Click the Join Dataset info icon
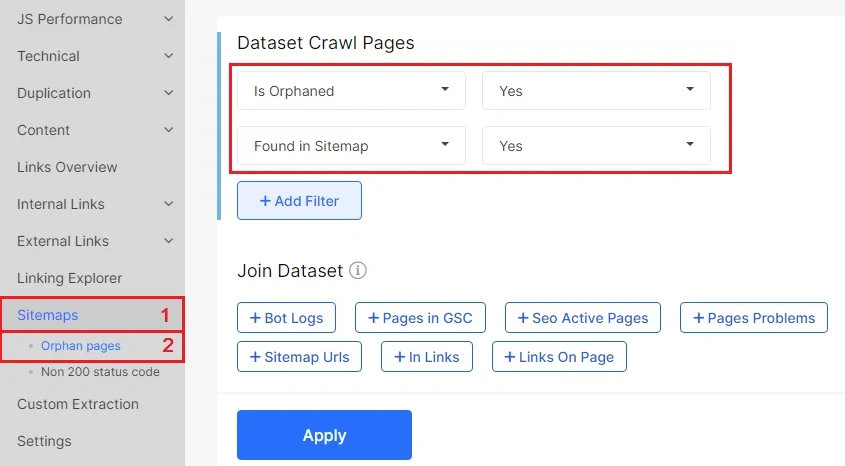Image resolution: width=845 pixels, height=466 pixels. (358, 270)
